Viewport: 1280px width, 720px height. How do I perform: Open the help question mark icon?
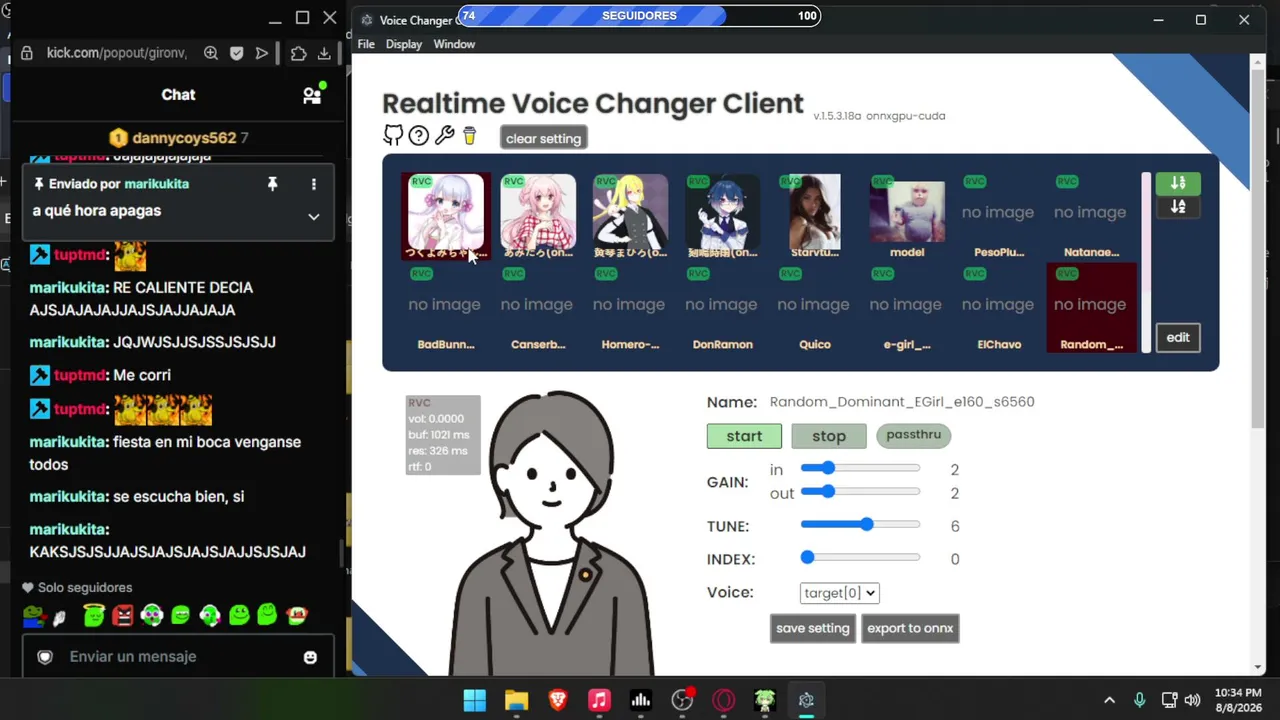point(419,136)
